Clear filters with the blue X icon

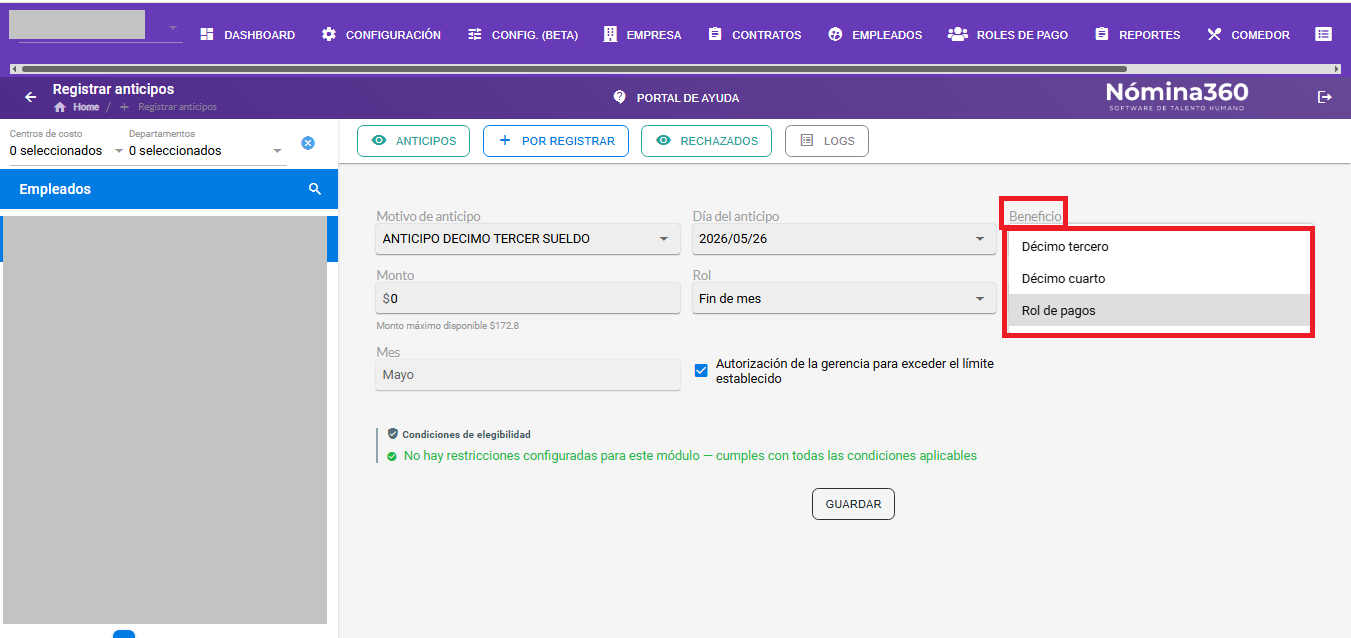(x=308, y=143)
